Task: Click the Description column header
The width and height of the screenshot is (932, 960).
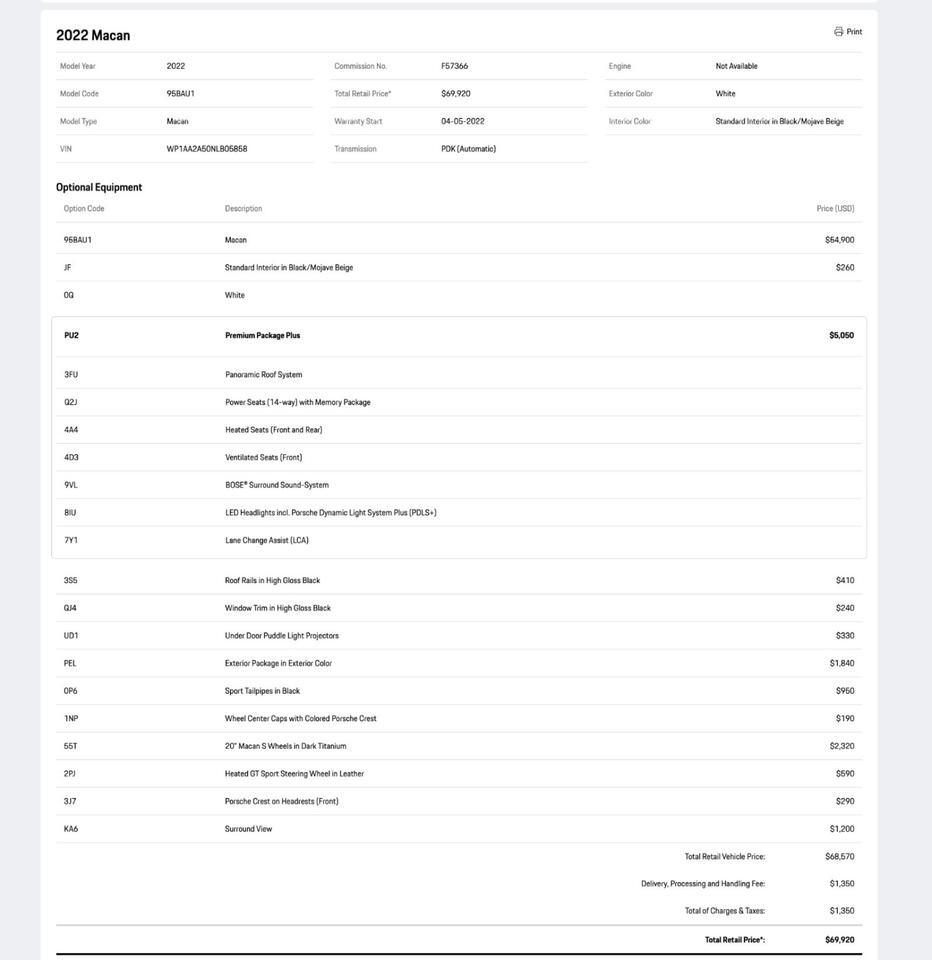Action: coord(243,209)
